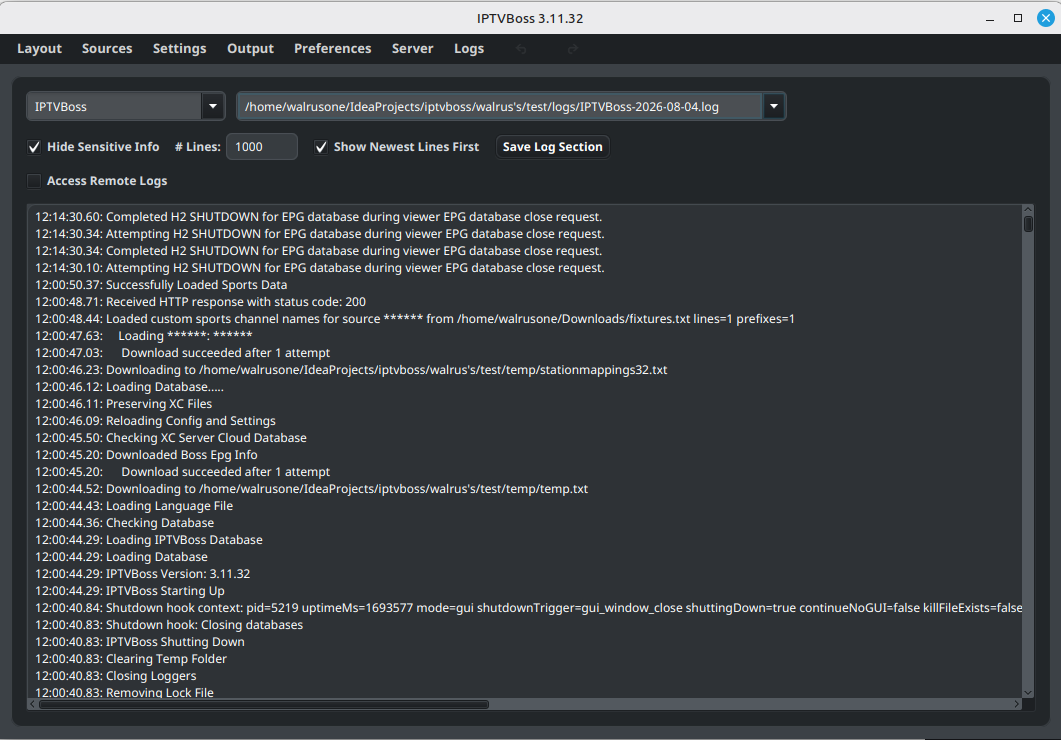Click the scroll left arrow of log area

pyautogui.click(x=32, y=704)
